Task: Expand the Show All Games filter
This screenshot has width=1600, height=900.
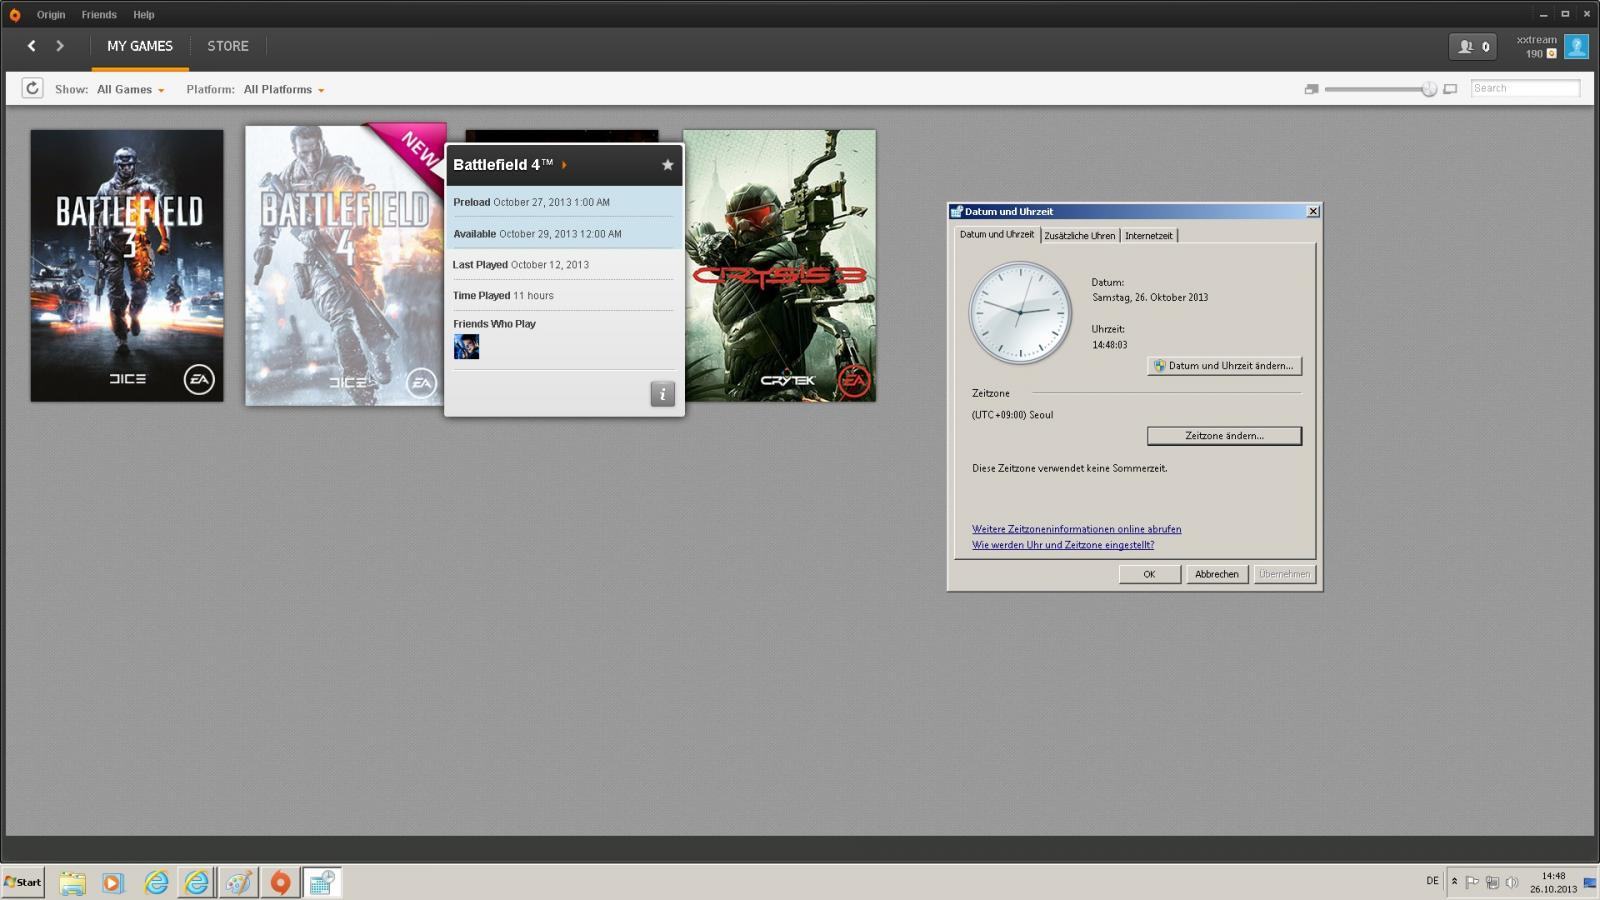Action: point(130,90)
